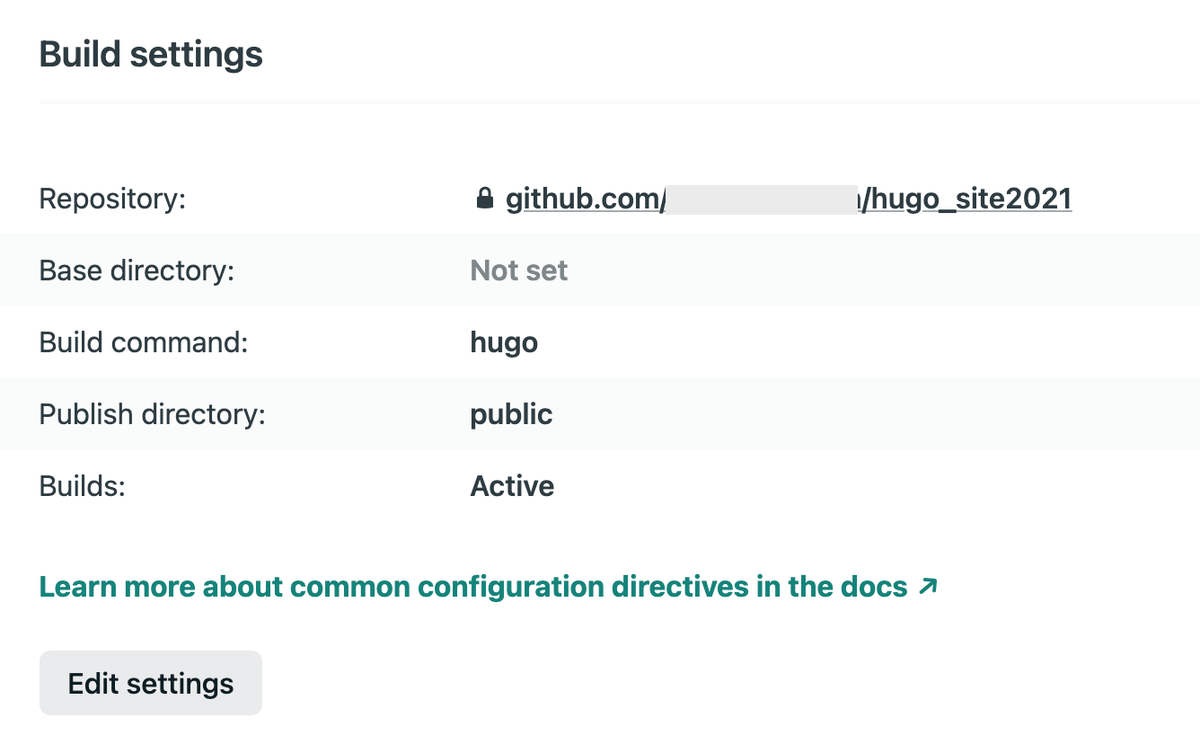Click the divider line below Build settings heading

(x=619, y=102)
